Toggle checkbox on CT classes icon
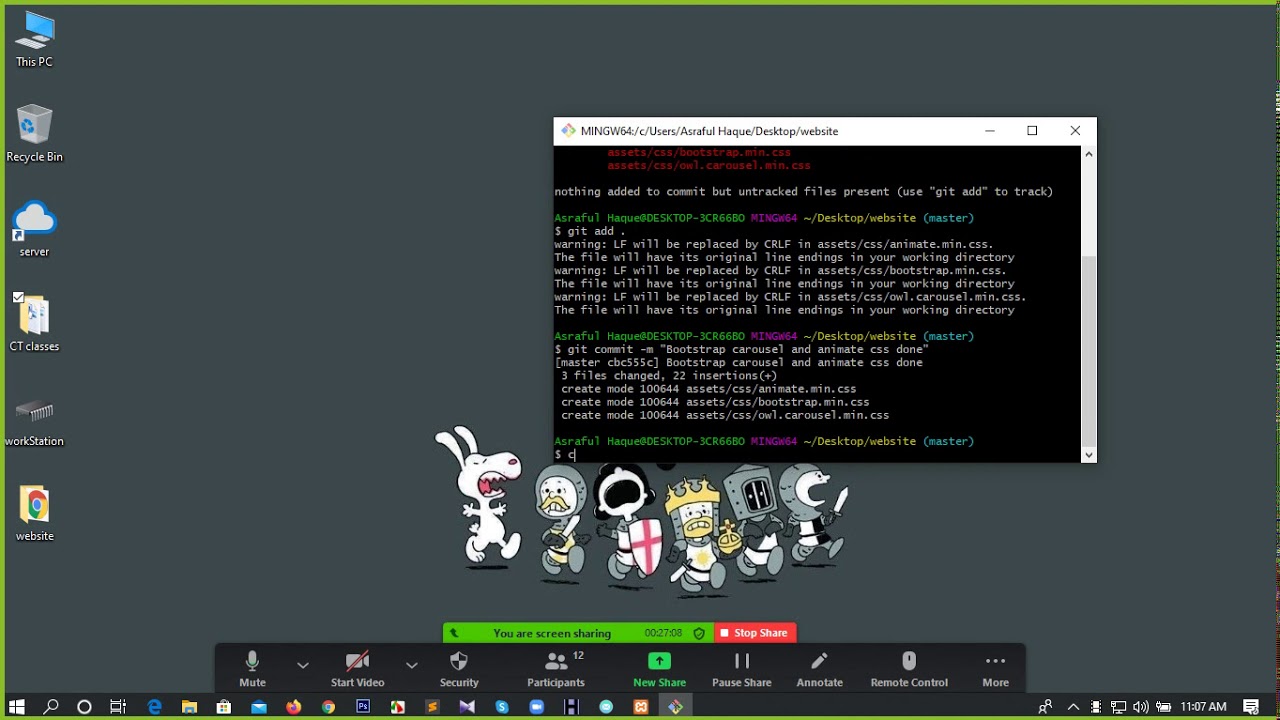The image size is (1280, 720). tap(18, 297)
